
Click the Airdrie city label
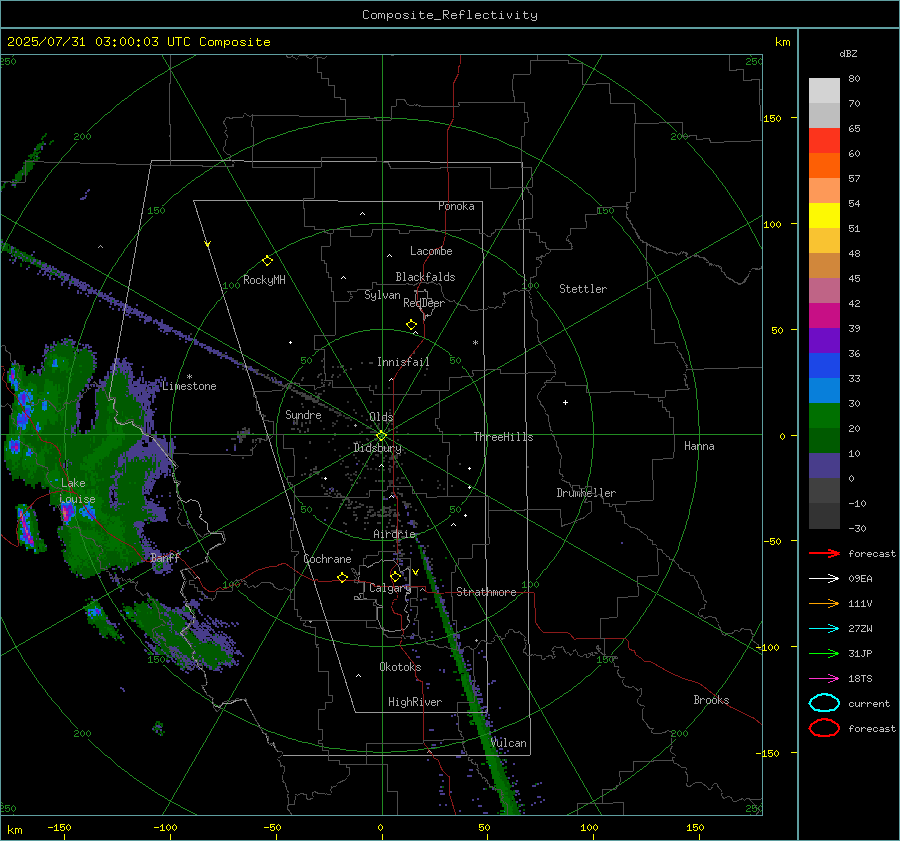click(x=394, y=534)
